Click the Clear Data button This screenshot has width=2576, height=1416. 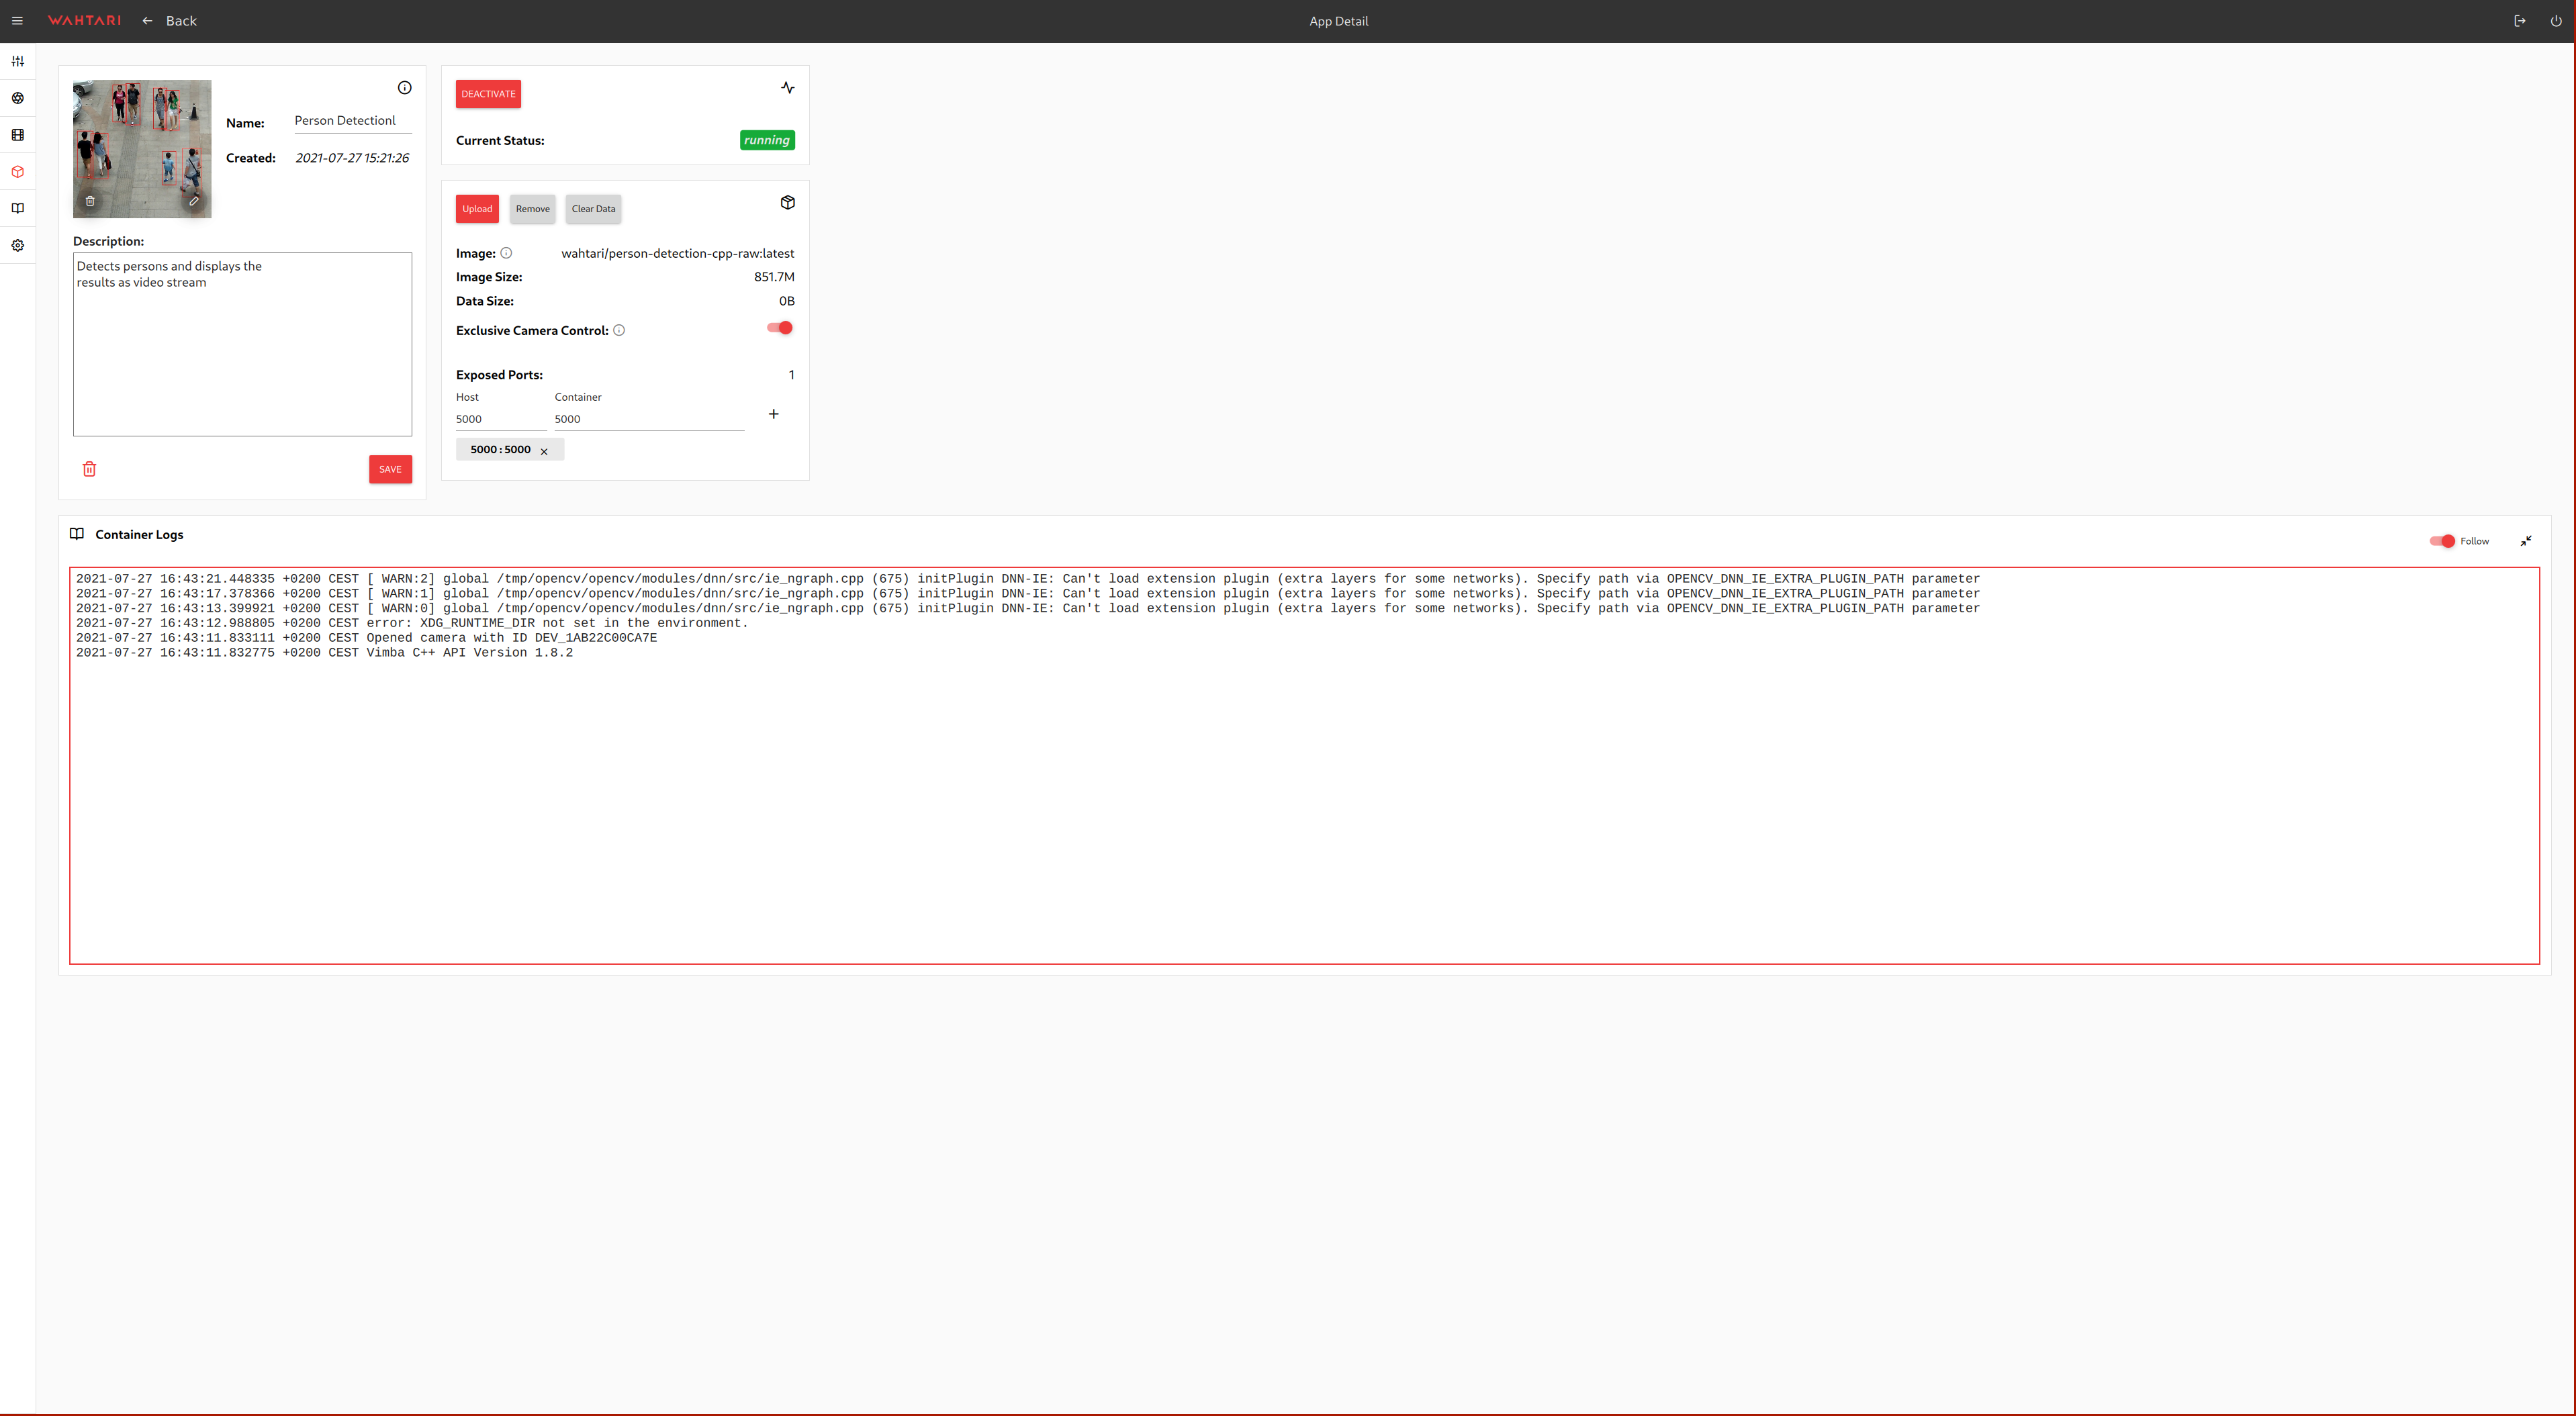[593, 209]
